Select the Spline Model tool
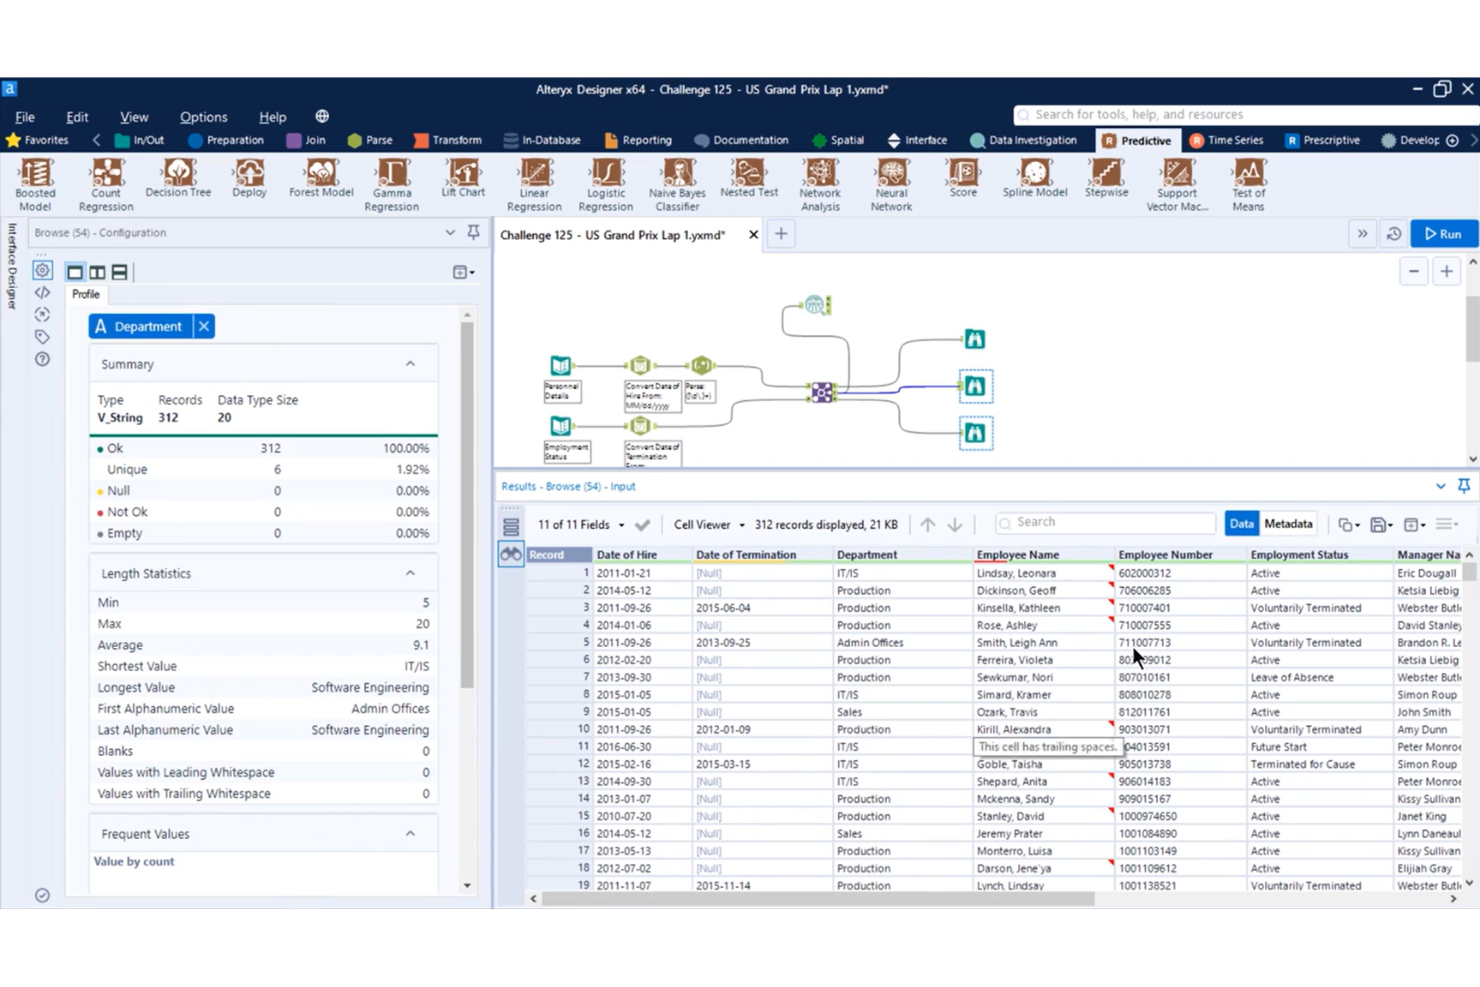This screenshot has height=987, width=1480. 1035,178
